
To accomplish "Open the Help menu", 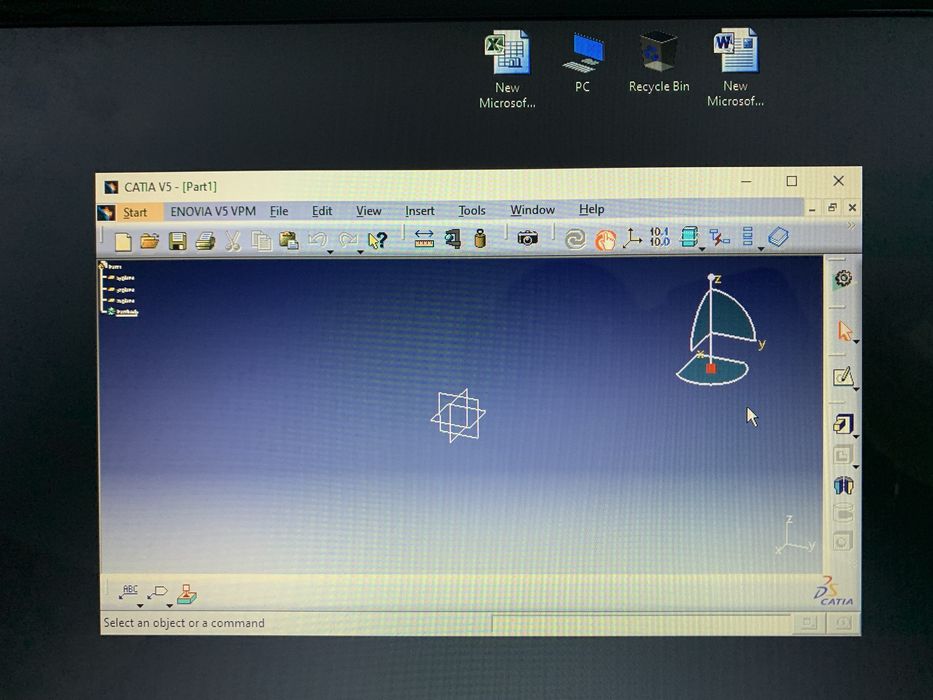I will point(591,209).
